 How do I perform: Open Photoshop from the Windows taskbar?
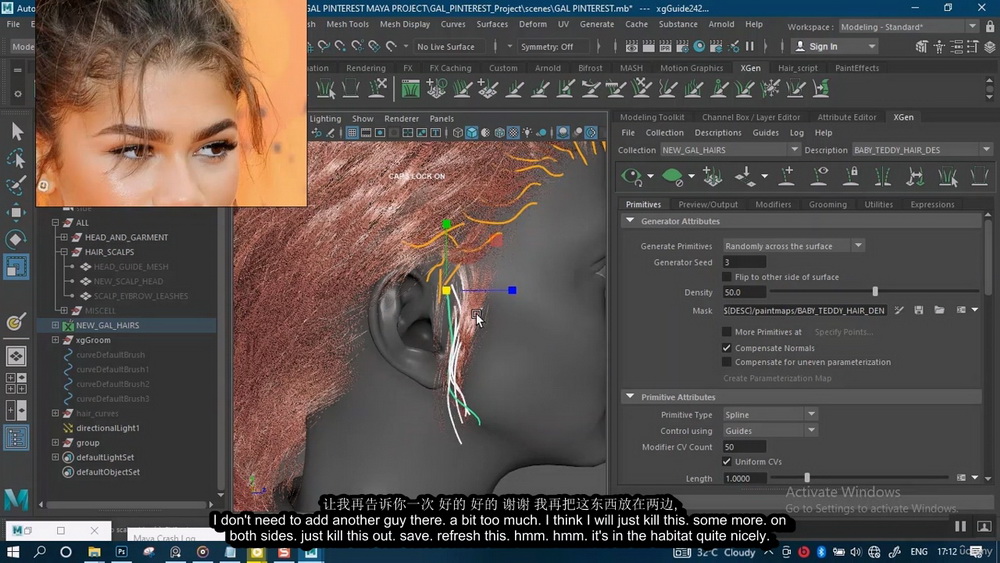(121, 552)
